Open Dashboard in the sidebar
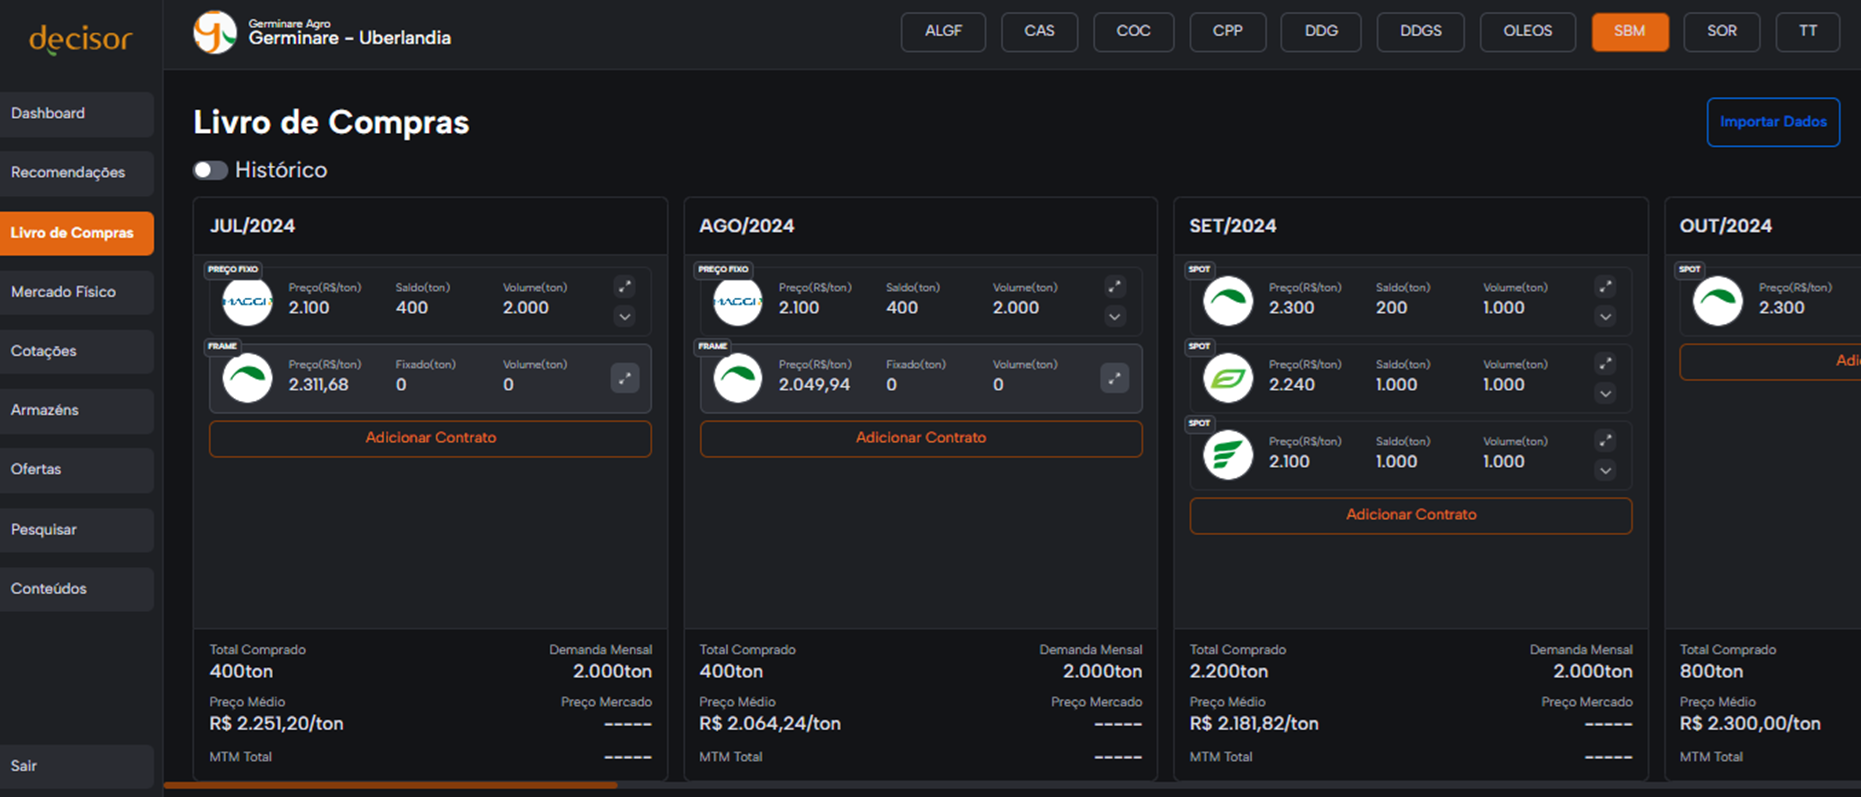 (77, 114)
